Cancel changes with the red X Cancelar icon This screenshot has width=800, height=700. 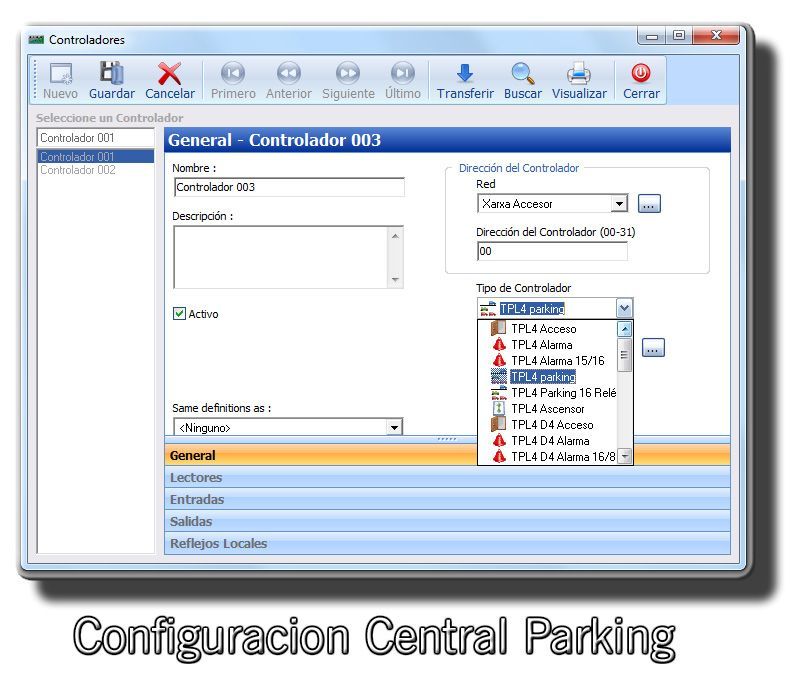click(x=169, y=74)
